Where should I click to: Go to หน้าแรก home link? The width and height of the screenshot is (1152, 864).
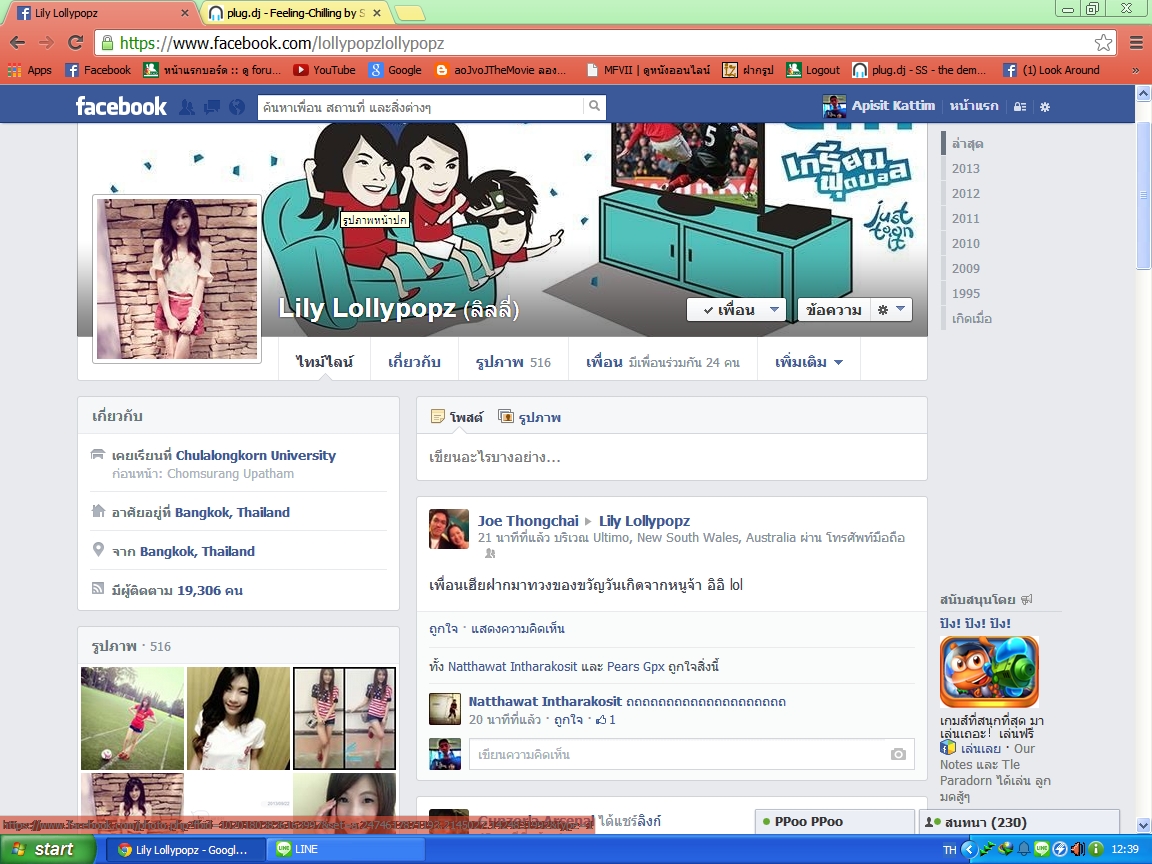pos(973,106)
